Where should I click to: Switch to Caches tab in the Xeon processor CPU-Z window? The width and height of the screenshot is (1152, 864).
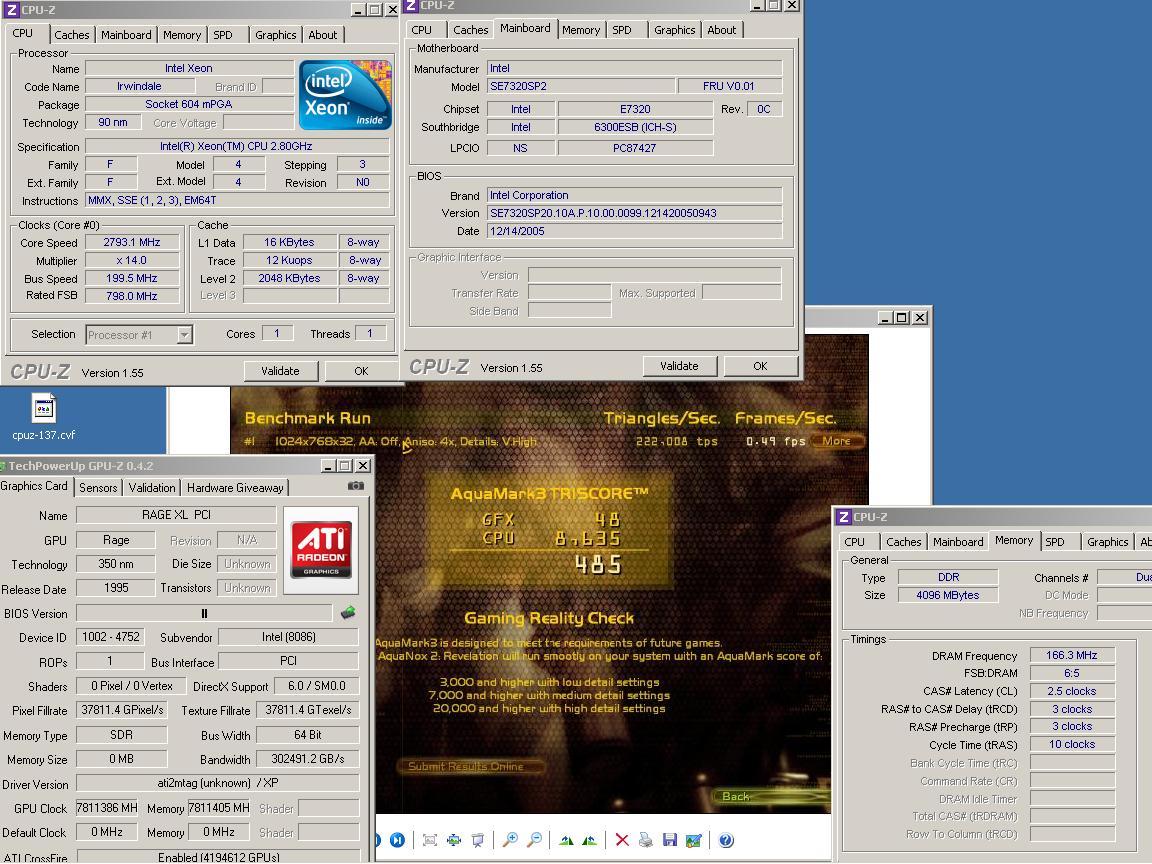point(72,35)
